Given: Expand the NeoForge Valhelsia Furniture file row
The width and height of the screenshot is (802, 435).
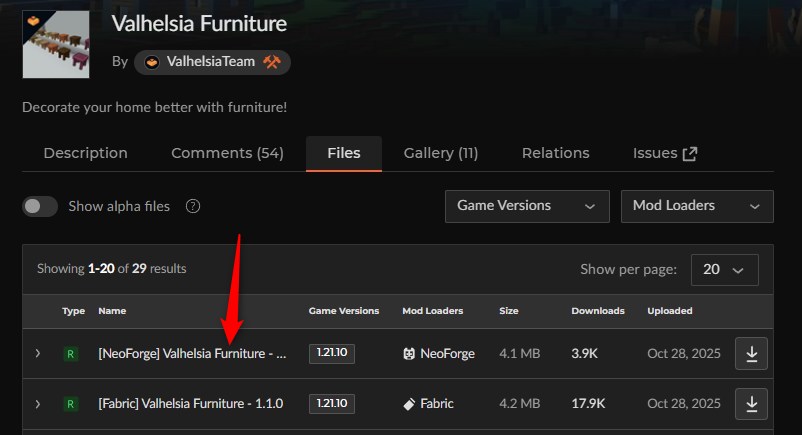Looking at the screenshot, I should tap(38, 354).
